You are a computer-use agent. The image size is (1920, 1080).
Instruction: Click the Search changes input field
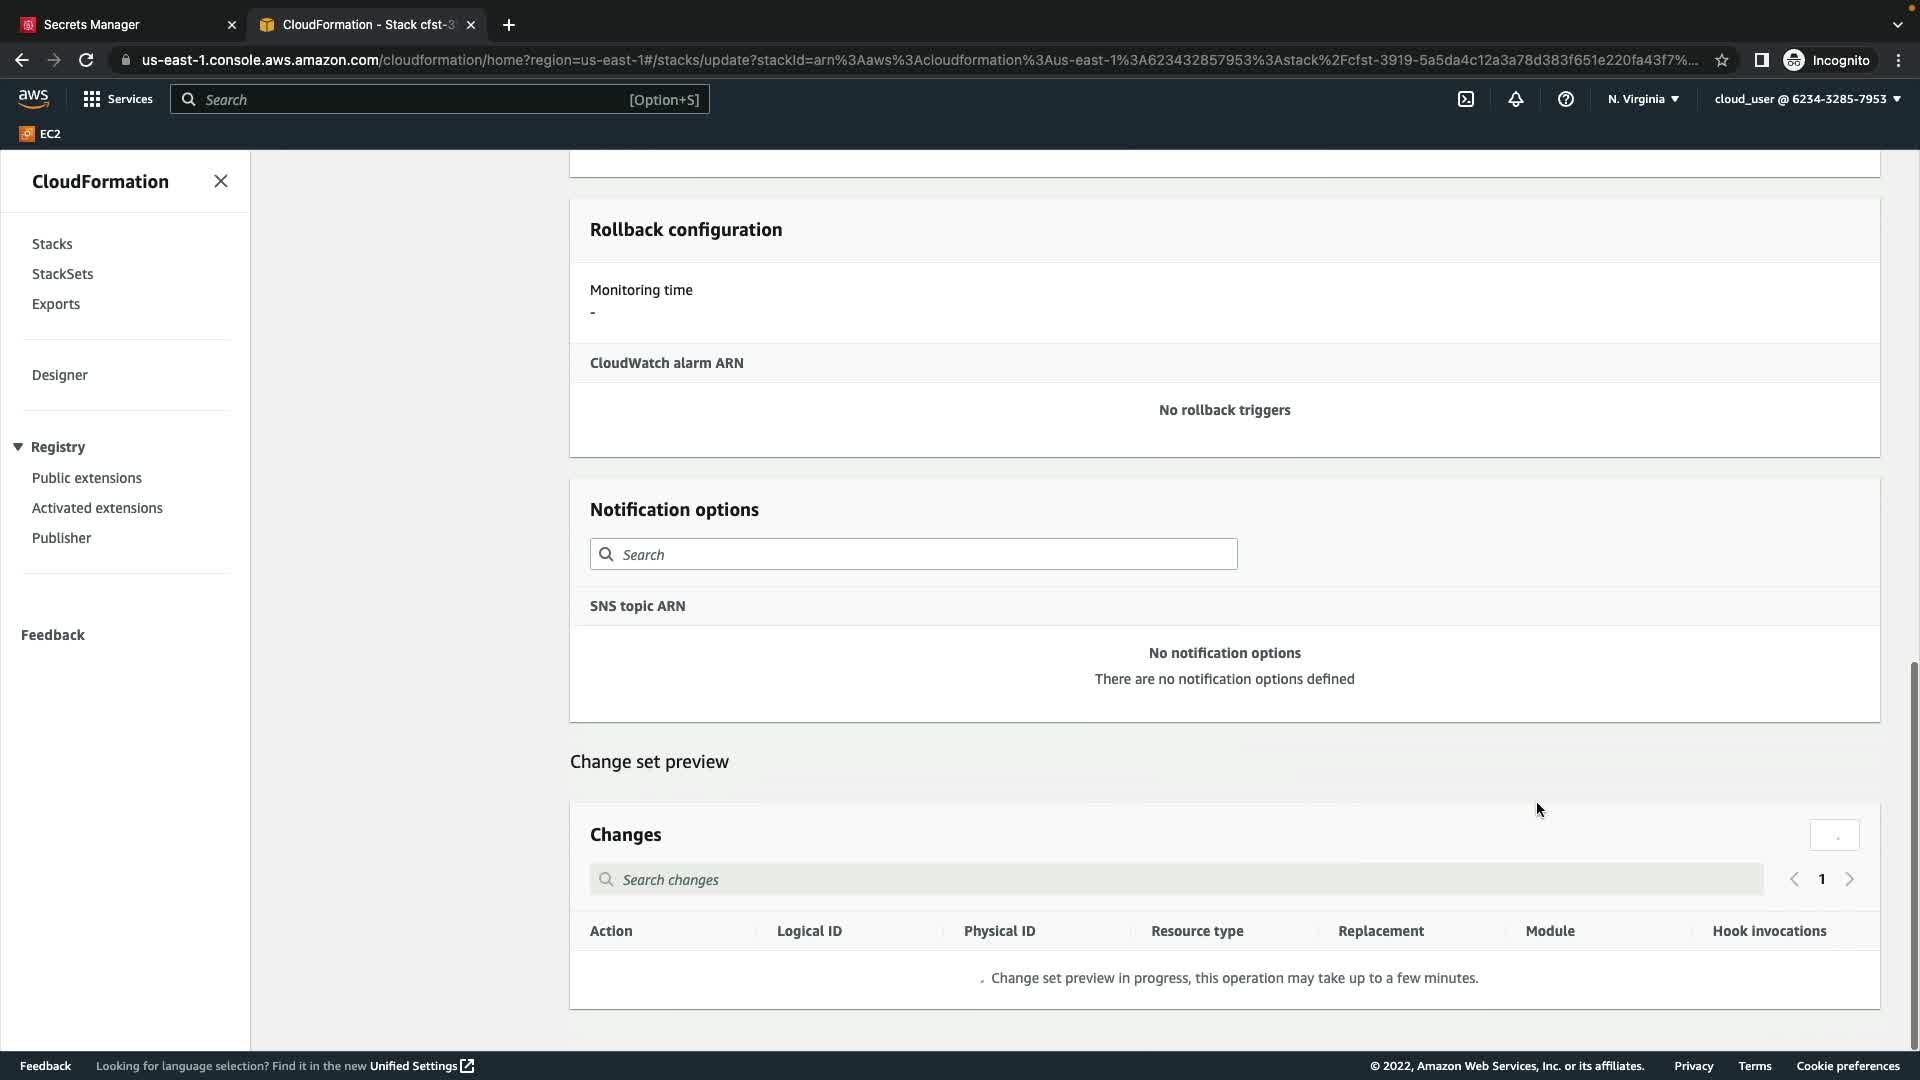point(1175,880)
